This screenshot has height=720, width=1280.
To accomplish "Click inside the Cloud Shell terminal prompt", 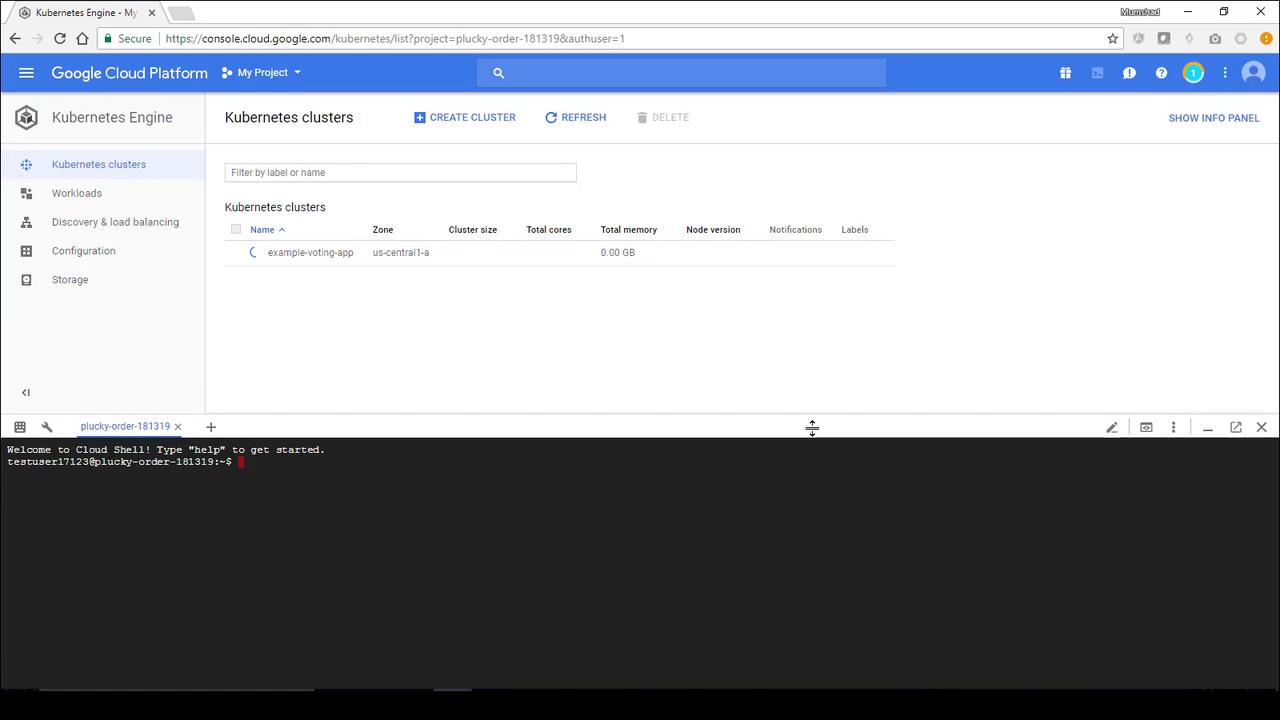I will (241, 462).
